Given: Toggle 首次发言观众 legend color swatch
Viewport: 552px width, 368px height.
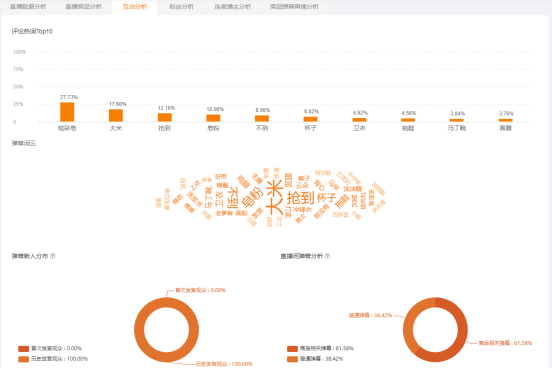Looking at the screenshot, I should tap(24, 349).
